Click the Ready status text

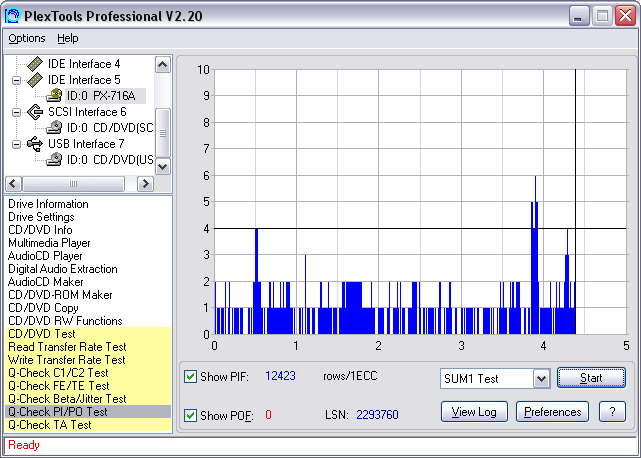coord(24,445)
